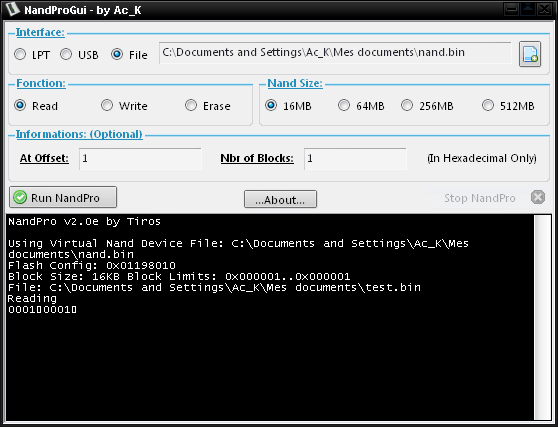Viewport: 558px width, 427px height.
Task: Minimize the NandProGui window
Action: (x=512, y=9)
